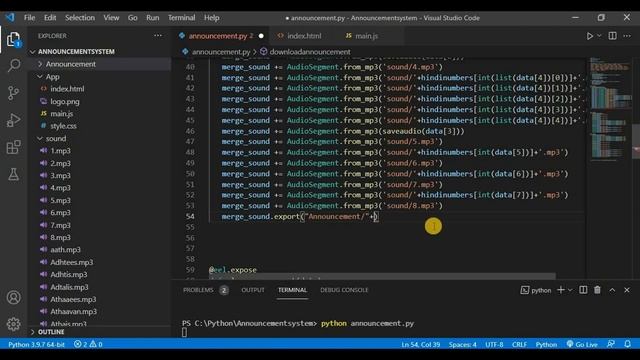The width and height of the screenshot is (640, 360).
Task: Open the launch profile dropdown beside plus
Action: tap(570, 290)
